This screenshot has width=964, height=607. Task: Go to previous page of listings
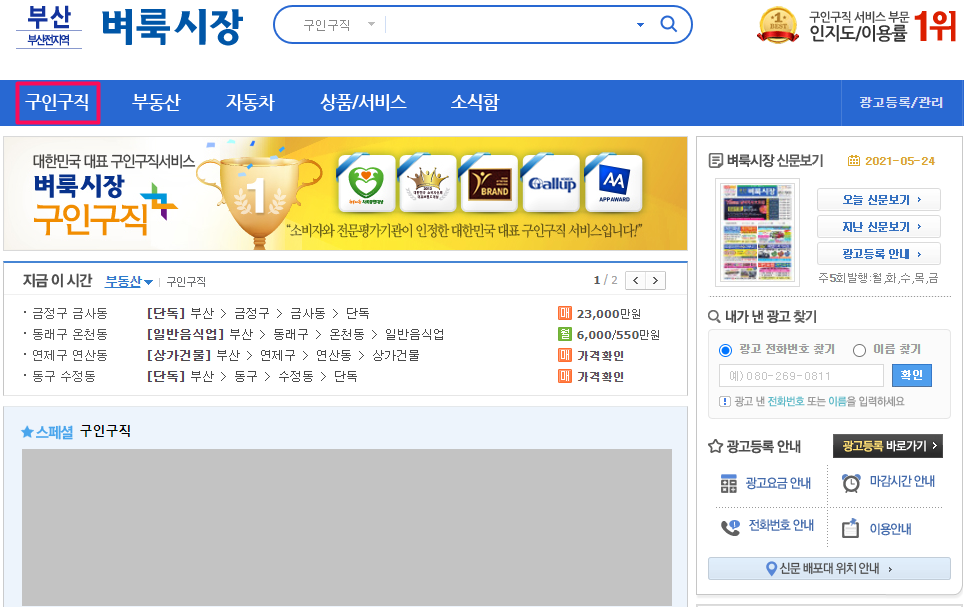[636, 280]
